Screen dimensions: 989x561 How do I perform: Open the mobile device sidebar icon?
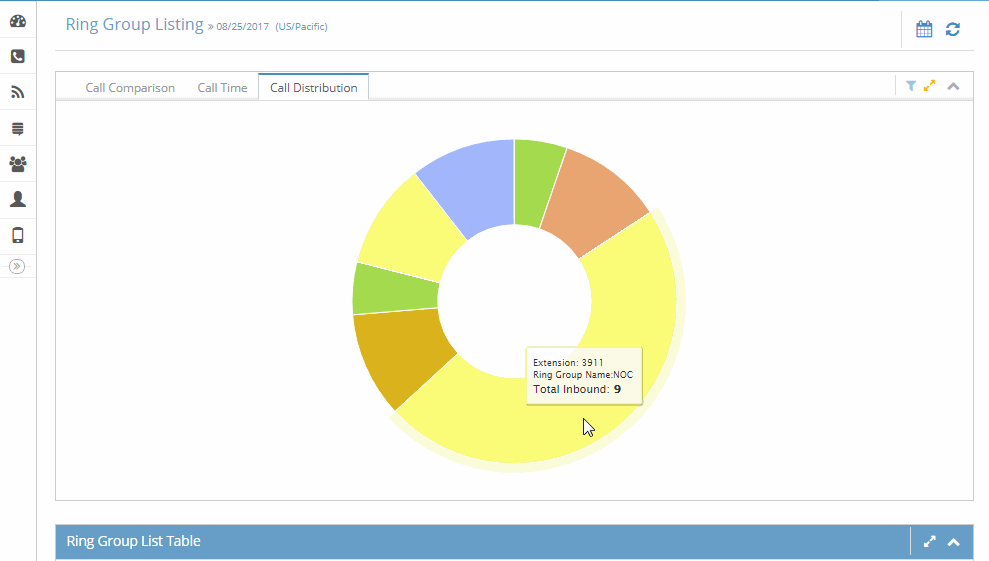tap(18, 235)
